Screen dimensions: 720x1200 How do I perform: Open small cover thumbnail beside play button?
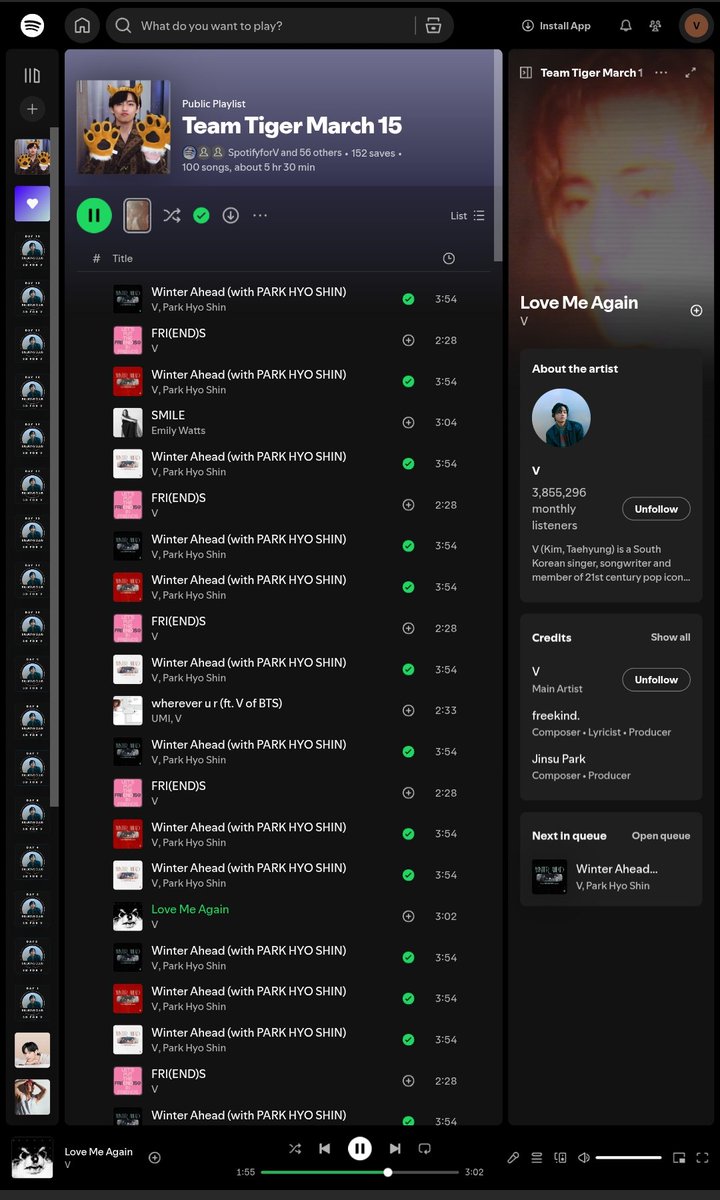point(137,215)
